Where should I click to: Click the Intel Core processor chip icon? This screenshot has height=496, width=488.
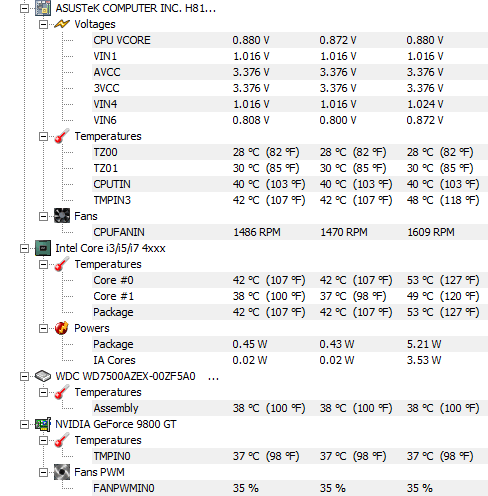tap(43, 248)
